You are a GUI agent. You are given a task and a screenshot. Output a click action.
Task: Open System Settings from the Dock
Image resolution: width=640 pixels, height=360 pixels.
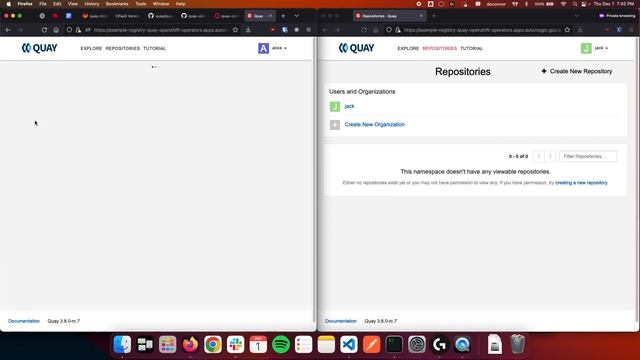[417, 344]
